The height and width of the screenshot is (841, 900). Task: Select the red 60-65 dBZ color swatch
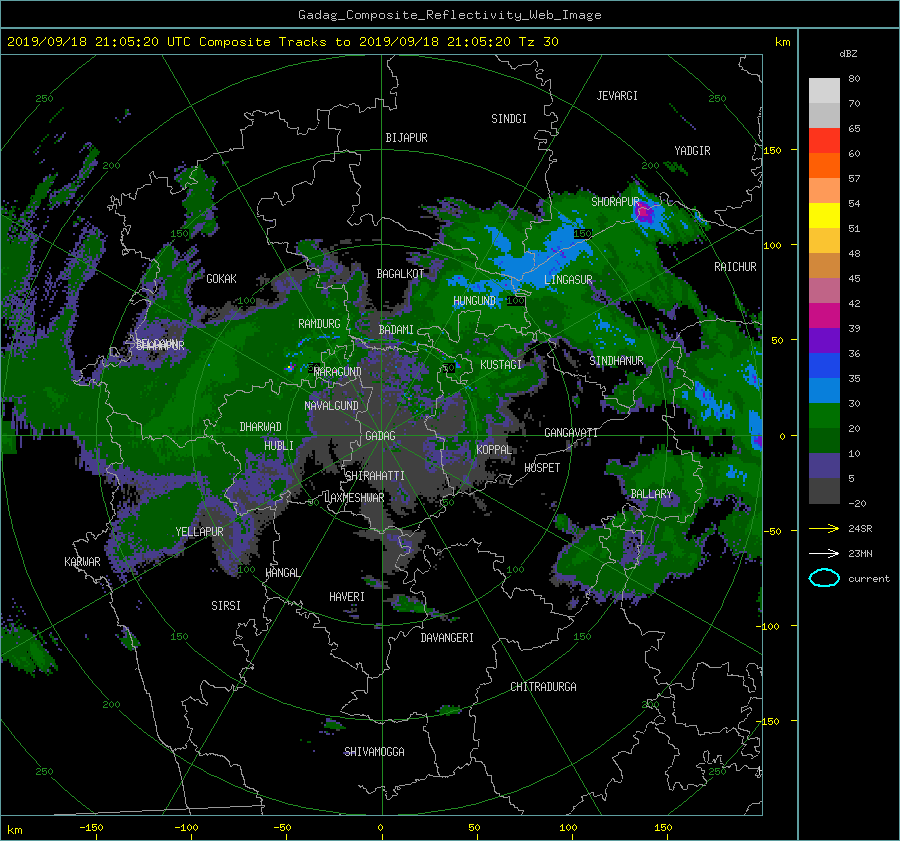(x=824, y=140)
